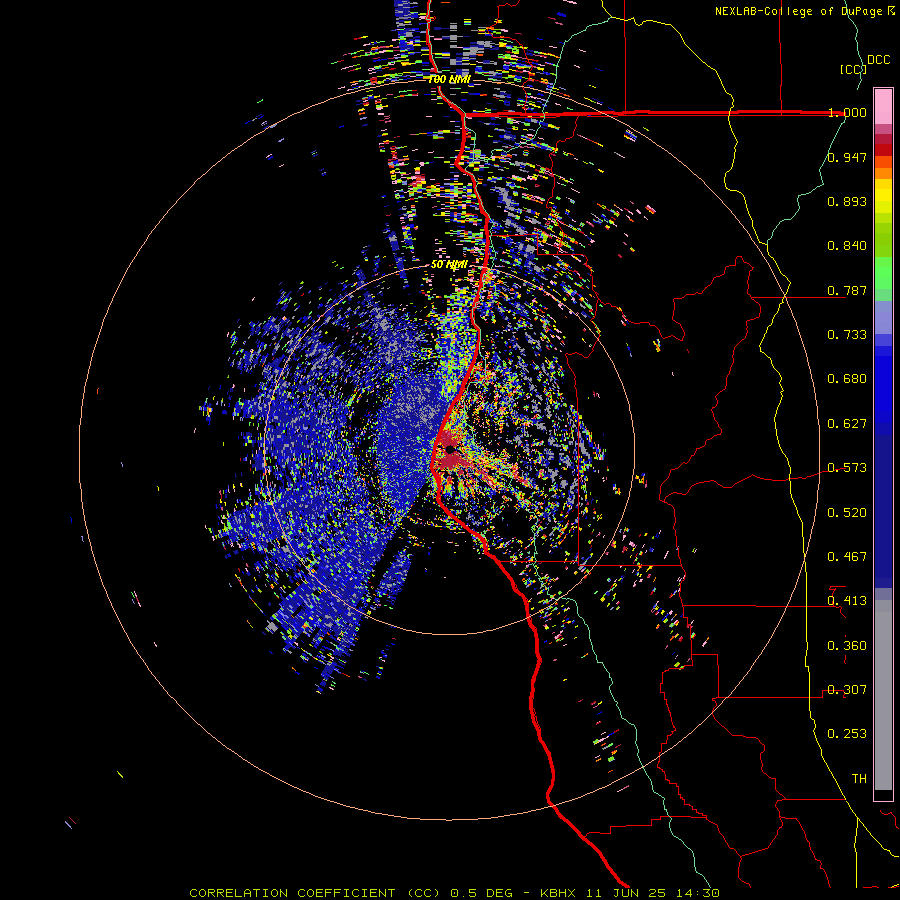Click the '[CC]' label above the color scale
This screenshot has width=900, height=900.
click(x=853, y=69)
